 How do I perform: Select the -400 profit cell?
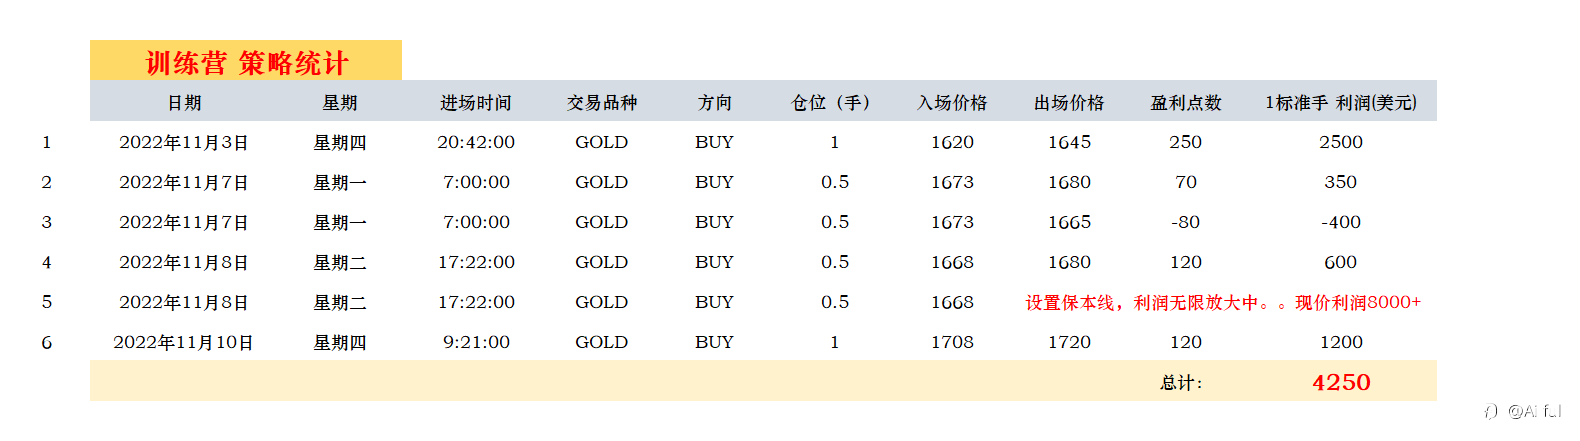pyautogui.click(x=1341, y=222)
